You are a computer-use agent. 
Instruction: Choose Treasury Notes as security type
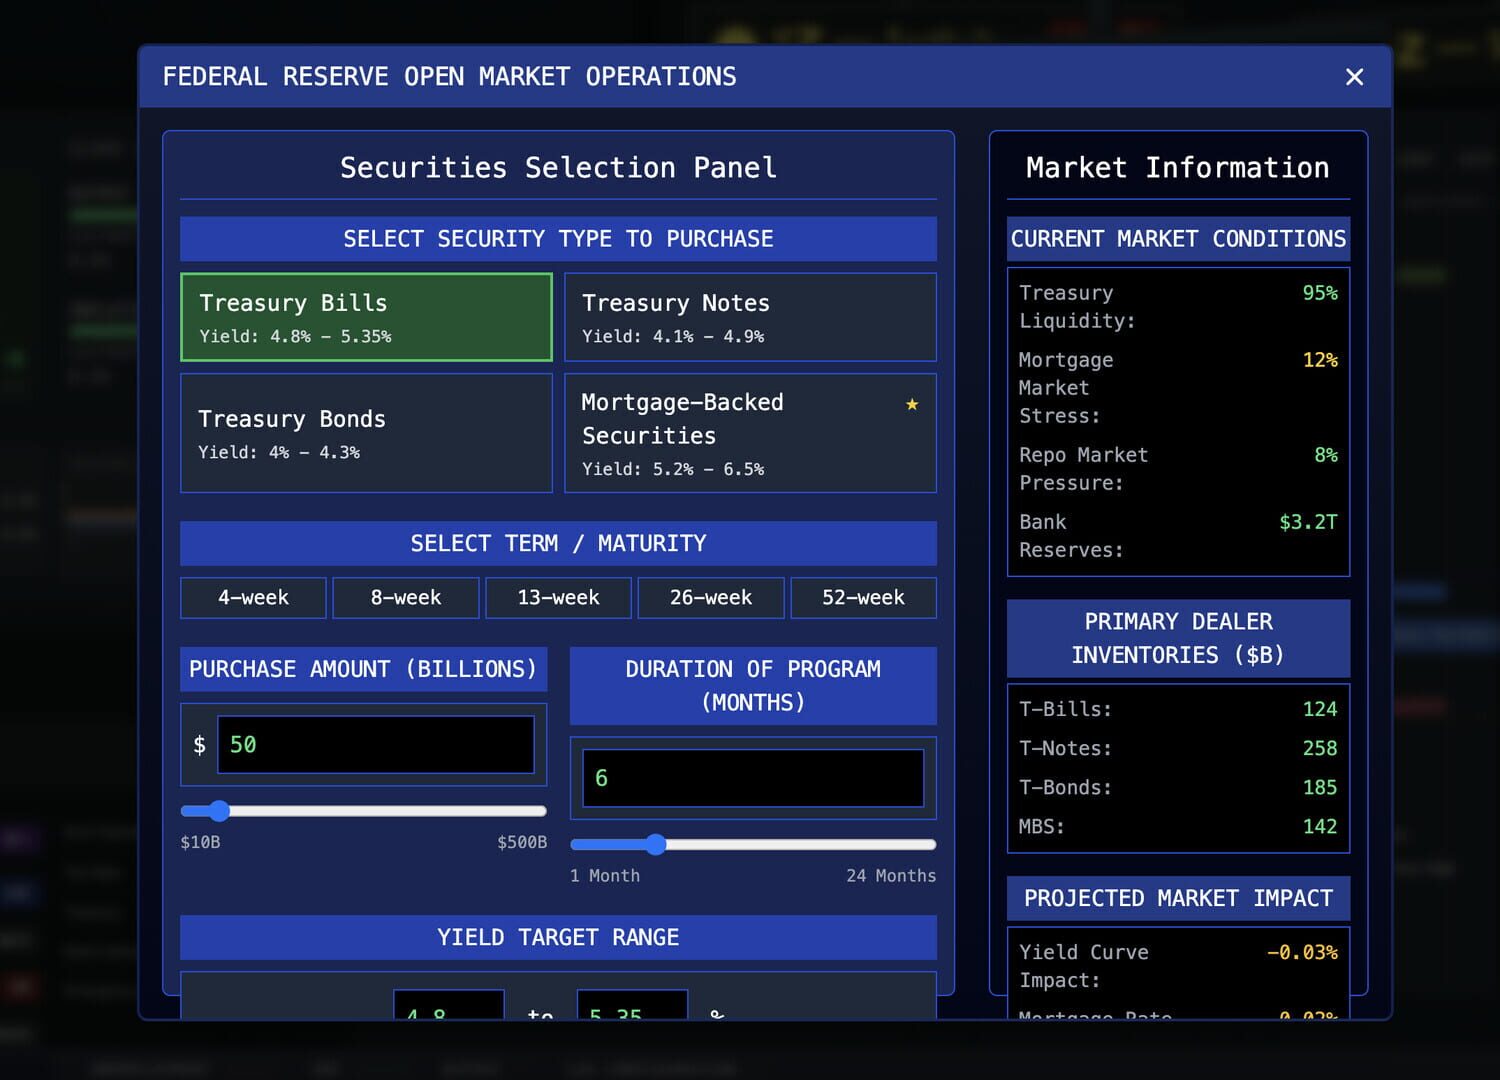[750, 317]
